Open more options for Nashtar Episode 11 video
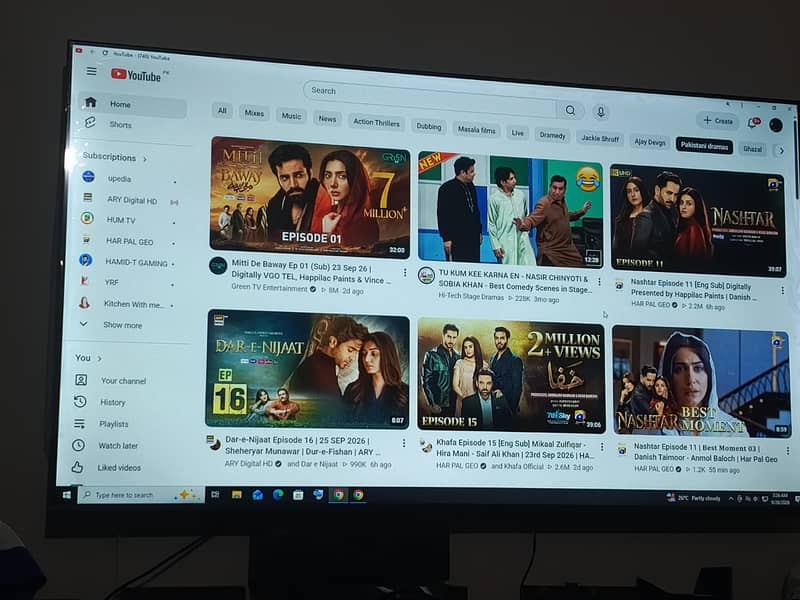Viewport: 800px width, 600px height. 782,290
